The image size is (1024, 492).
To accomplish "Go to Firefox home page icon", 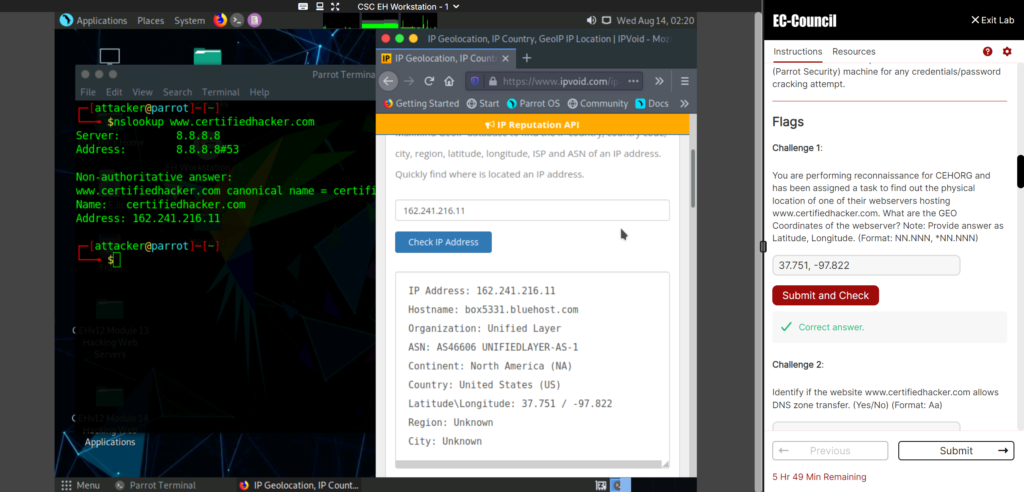I will click(x=449, y=81).
